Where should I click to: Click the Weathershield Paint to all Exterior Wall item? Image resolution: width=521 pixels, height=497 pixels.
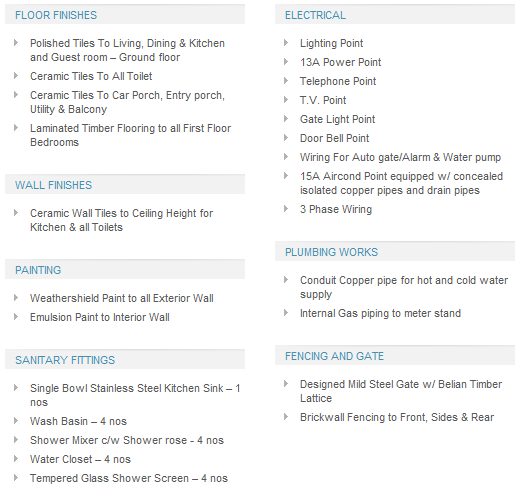pyautogui.click(x=122, y=298)
